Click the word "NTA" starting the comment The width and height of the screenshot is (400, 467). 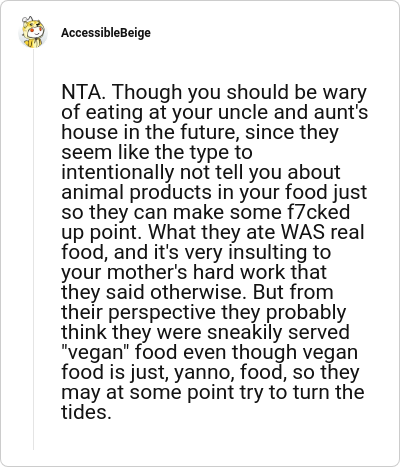82,92
